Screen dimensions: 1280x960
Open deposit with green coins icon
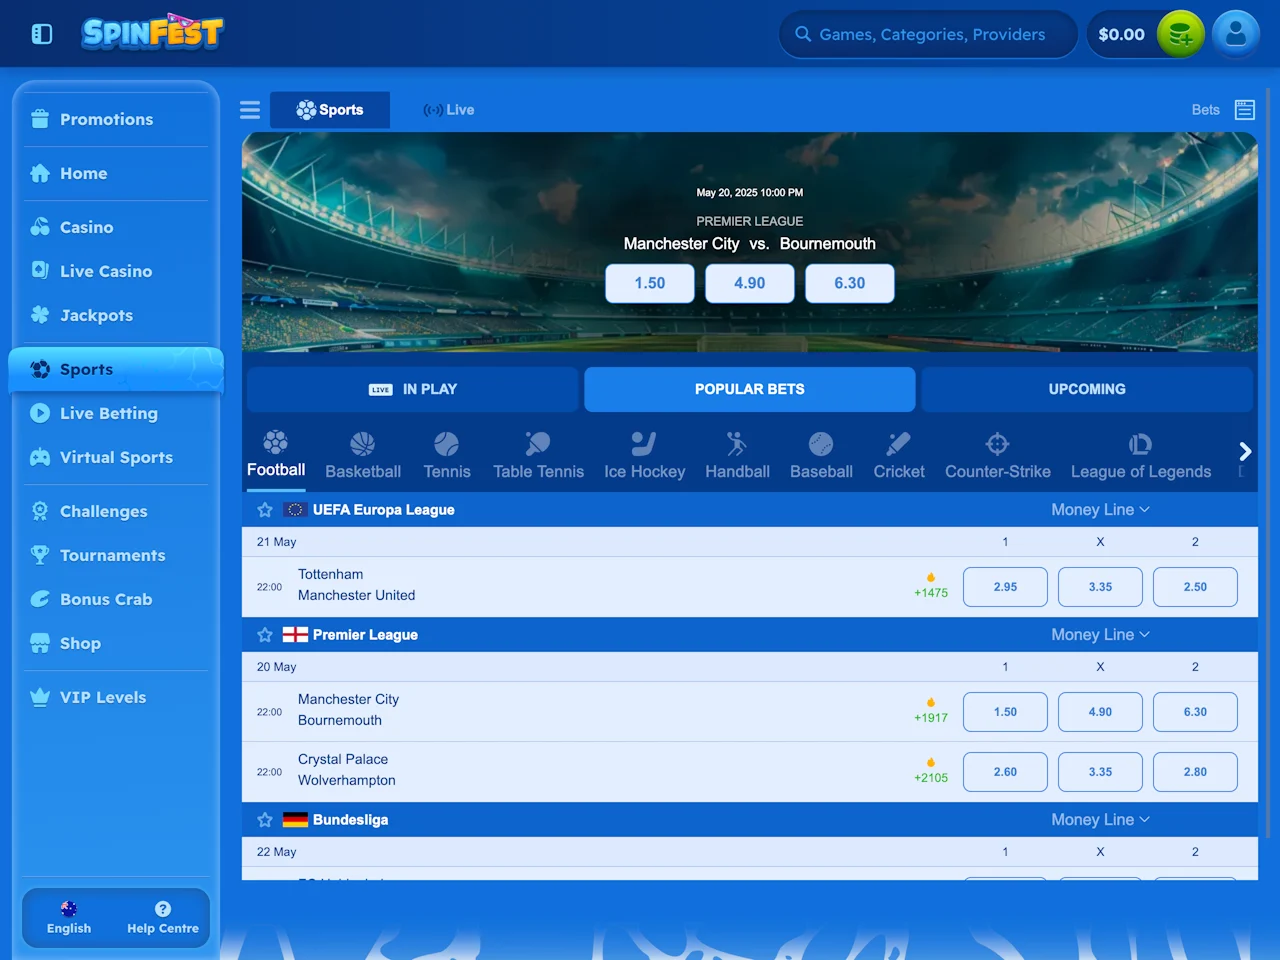pyautogui.click(x=1180, y=34)
